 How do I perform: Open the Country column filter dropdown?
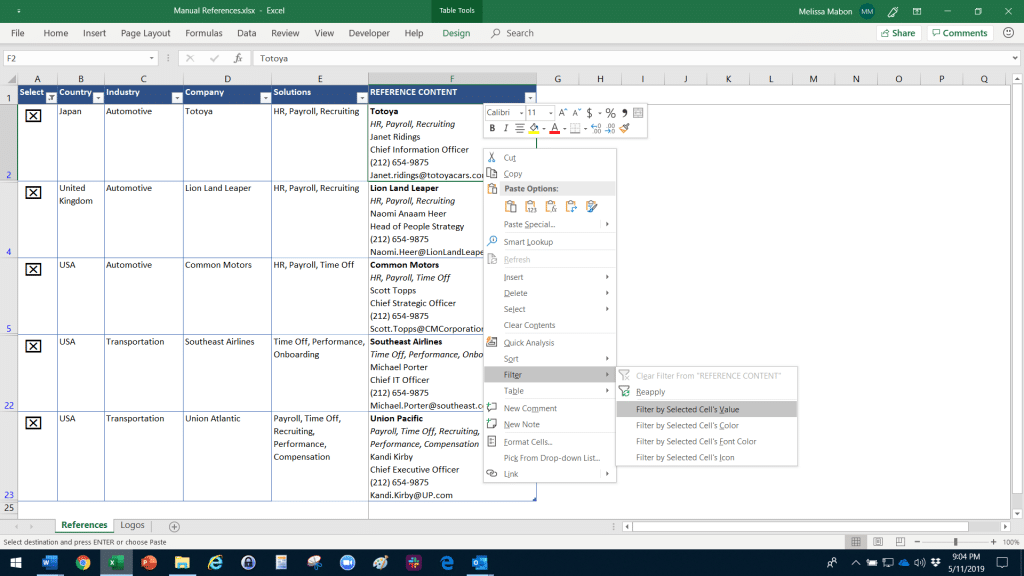tap(97, 97)
